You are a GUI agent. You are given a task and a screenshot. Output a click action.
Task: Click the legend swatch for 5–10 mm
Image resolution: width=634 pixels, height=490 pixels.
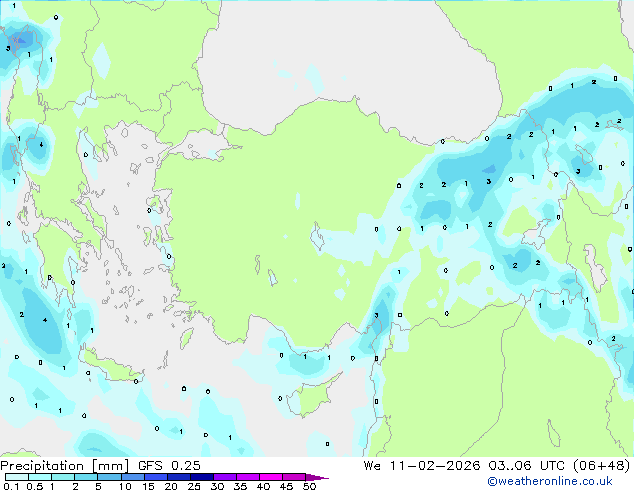pos(109,477)
